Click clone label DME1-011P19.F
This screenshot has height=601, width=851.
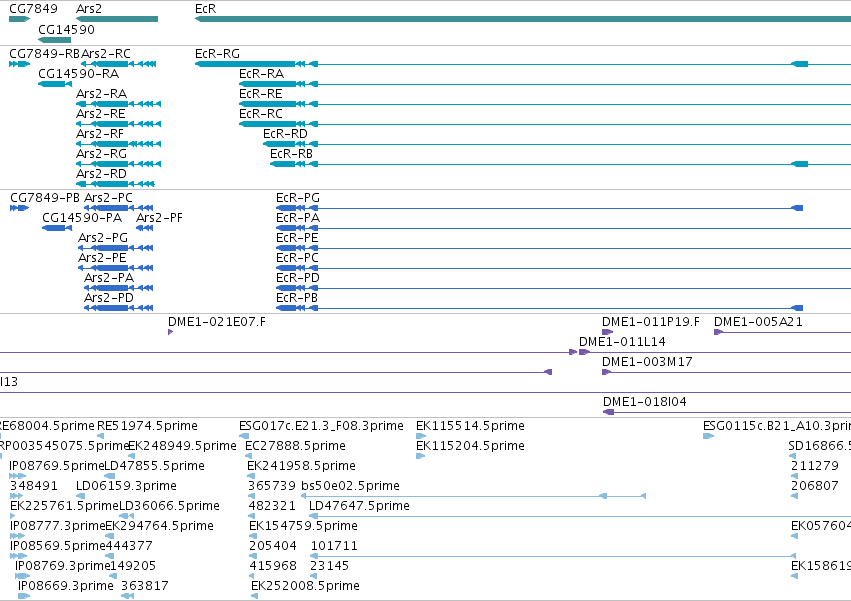coord(651,322)
